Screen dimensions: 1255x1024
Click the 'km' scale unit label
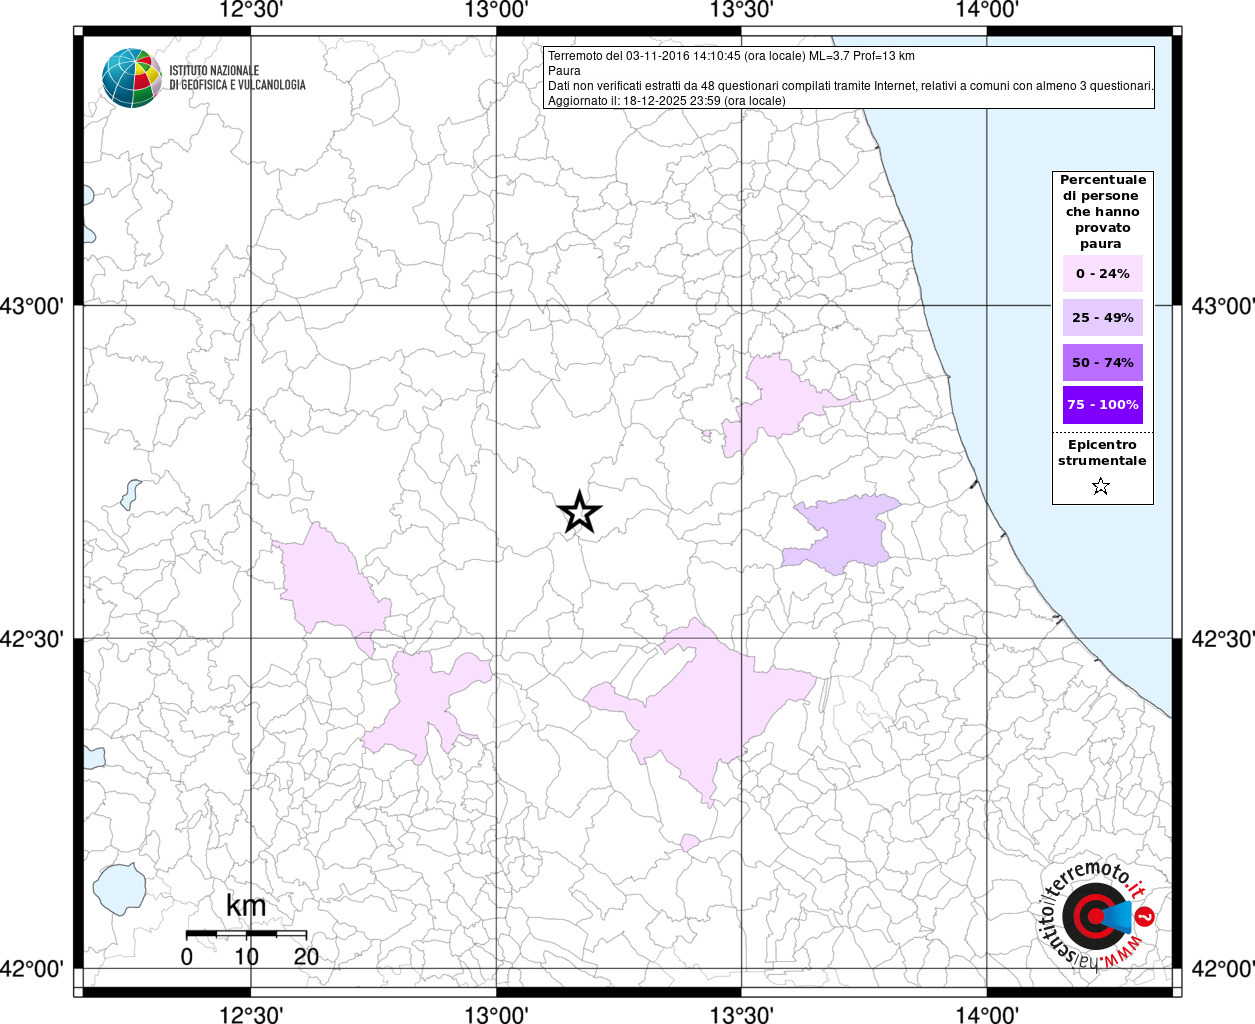246,906
